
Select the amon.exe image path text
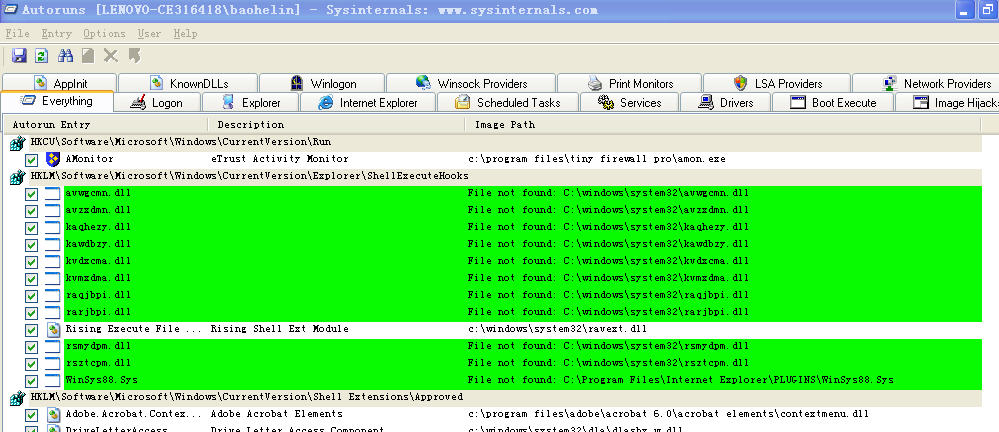(596, 159)
